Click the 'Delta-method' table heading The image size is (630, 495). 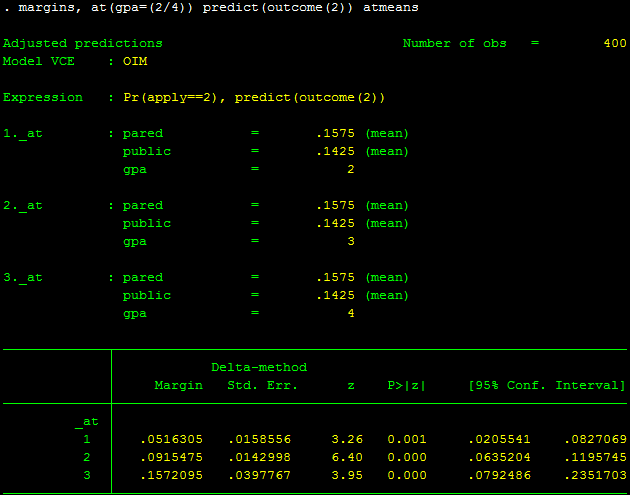[258, 368]
